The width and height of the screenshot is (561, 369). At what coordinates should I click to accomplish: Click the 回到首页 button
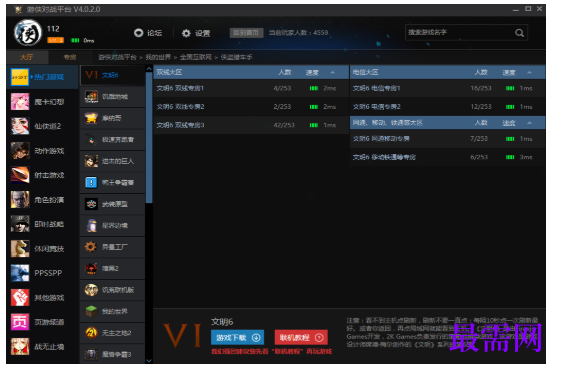[247, 33]
